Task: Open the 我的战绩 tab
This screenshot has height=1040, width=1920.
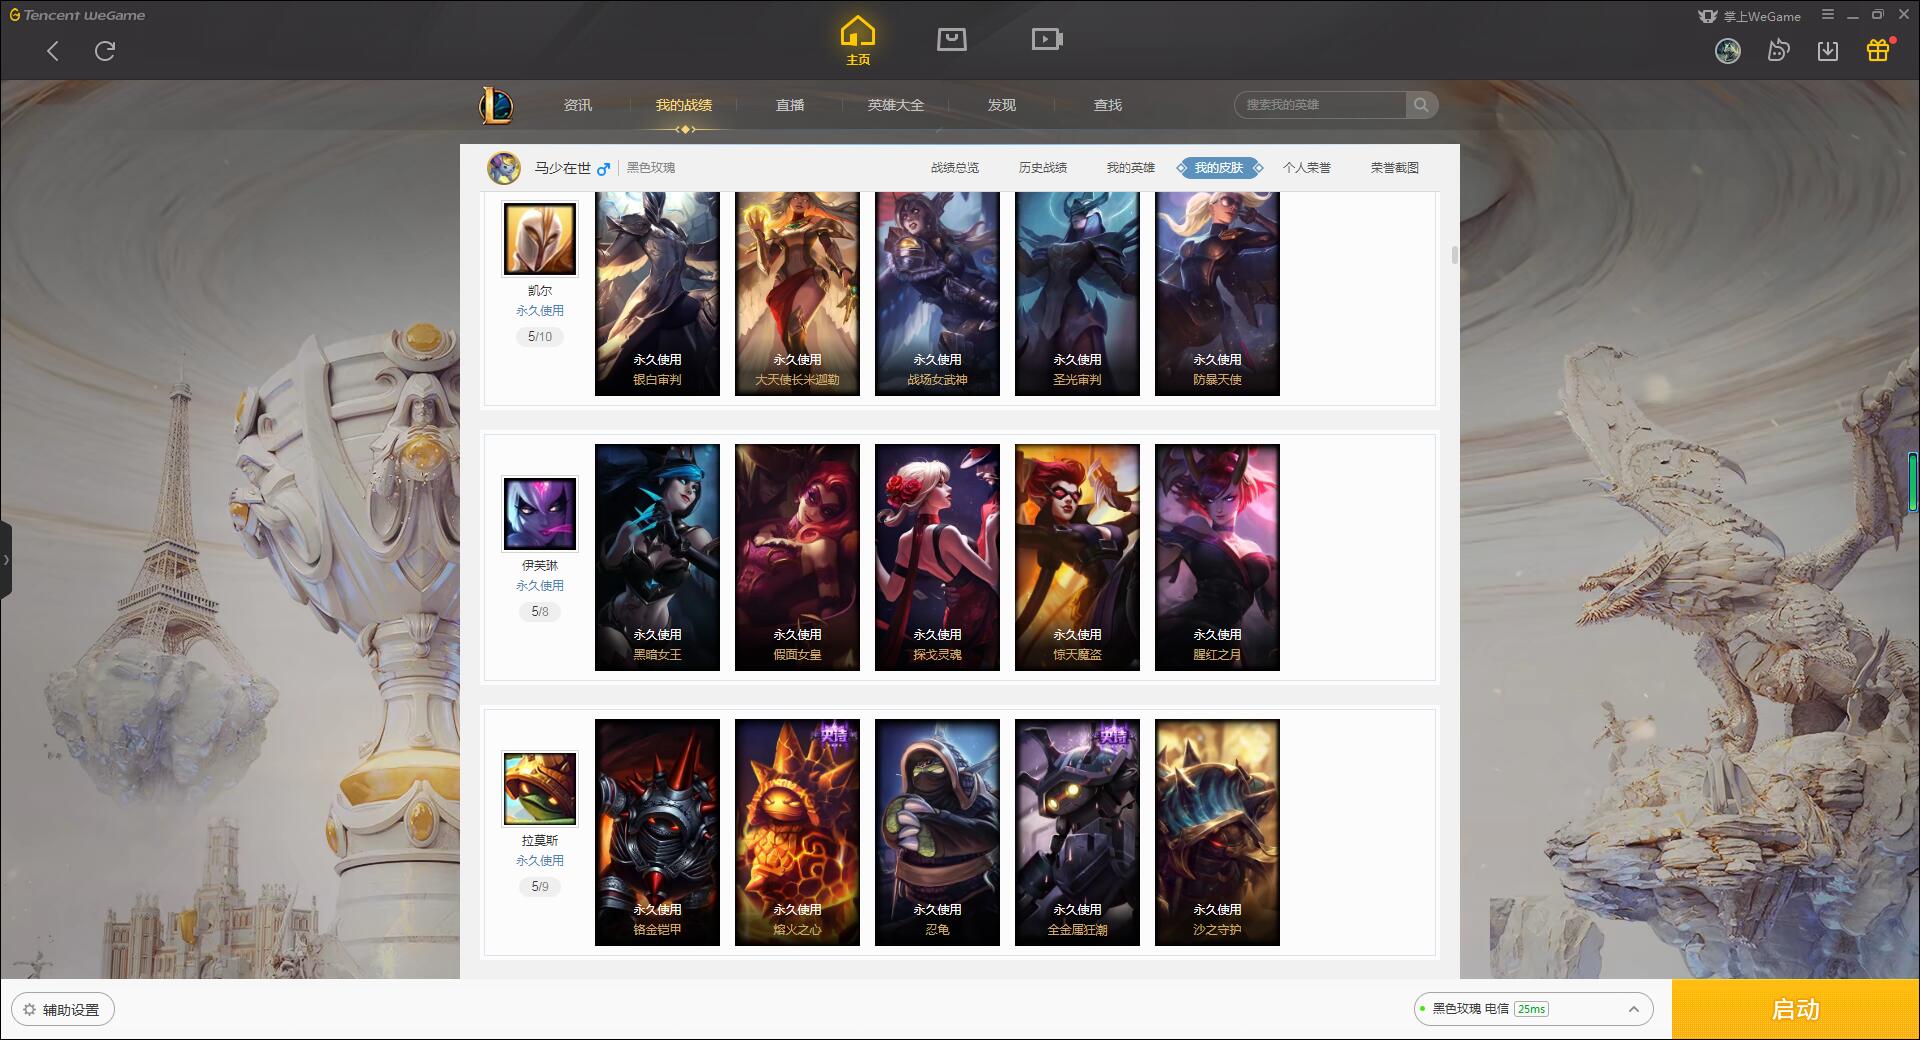Action: click(684, 105)
